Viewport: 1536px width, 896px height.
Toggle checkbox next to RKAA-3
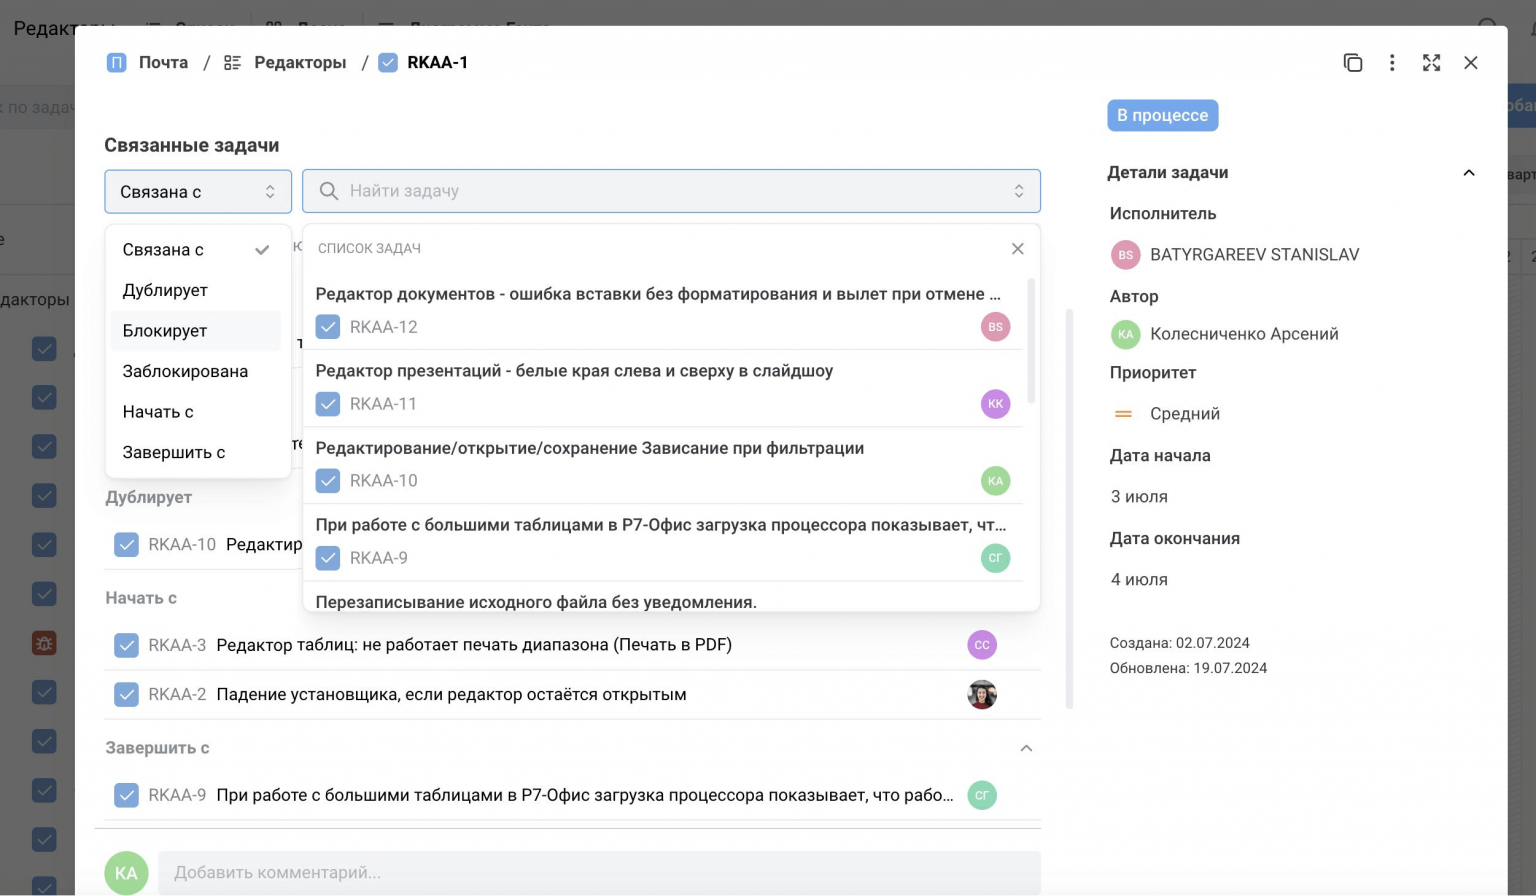click(126, 646)
